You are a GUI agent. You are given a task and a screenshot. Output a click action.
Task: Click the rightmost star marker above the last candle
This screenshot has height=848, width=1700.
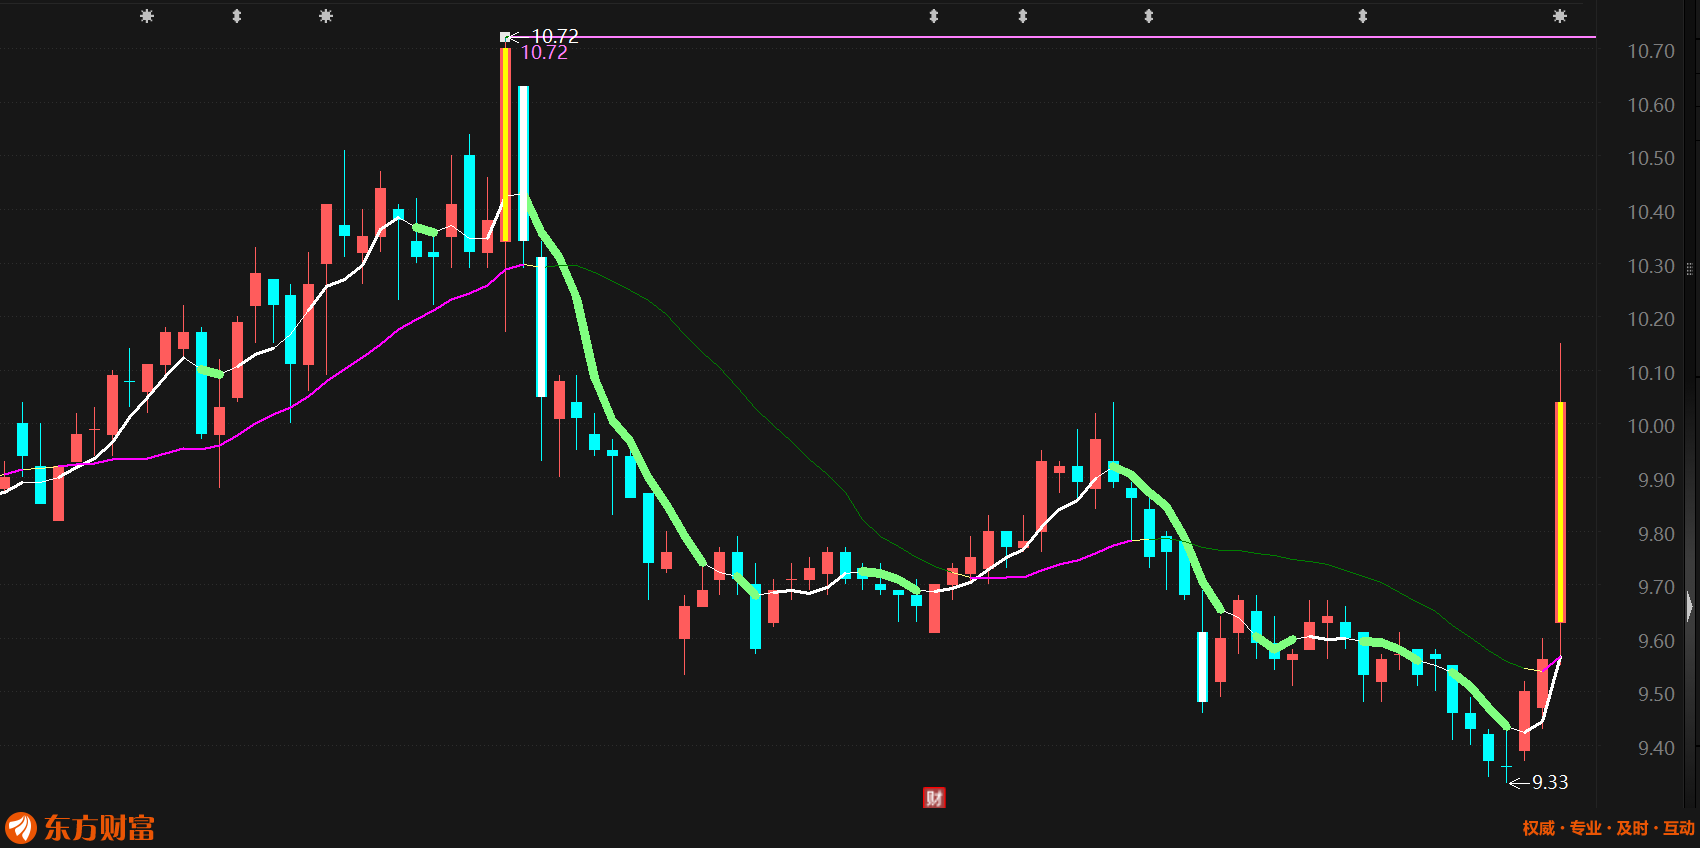coord(1560,16)
